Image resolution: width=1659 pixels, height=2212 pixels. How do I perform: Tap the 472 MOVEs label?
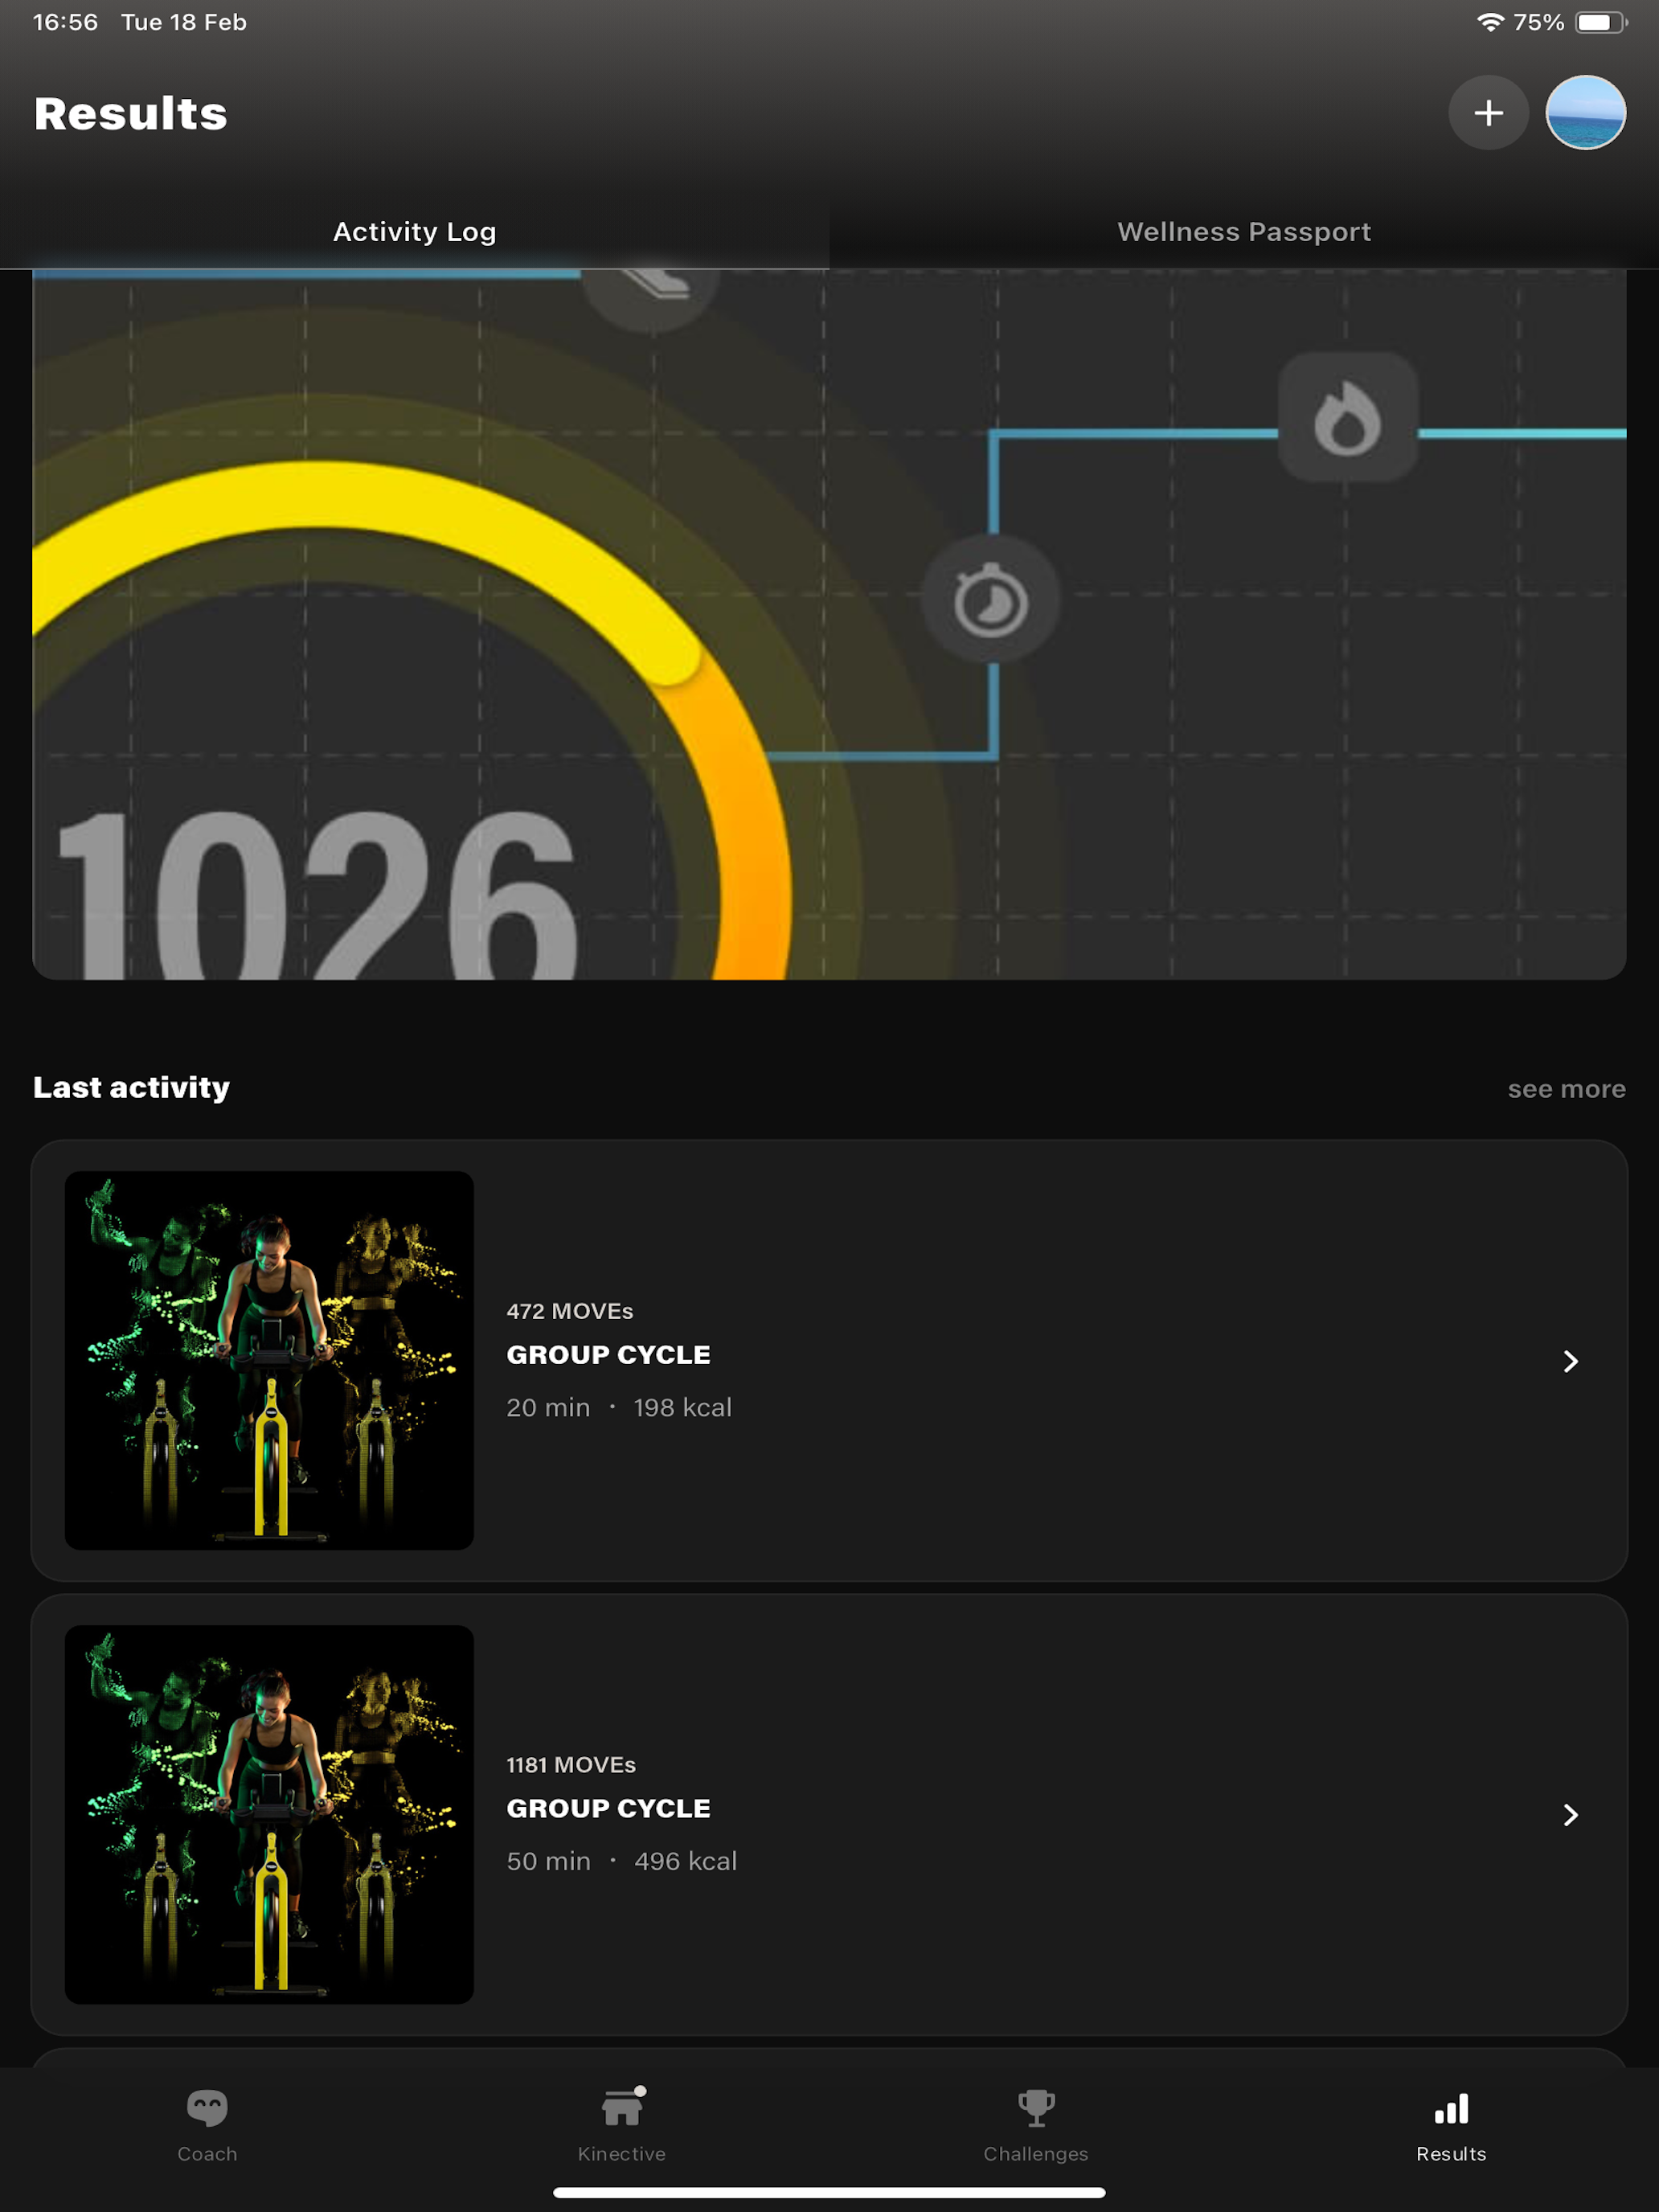pyautogui.click(x=569, y=1311)
